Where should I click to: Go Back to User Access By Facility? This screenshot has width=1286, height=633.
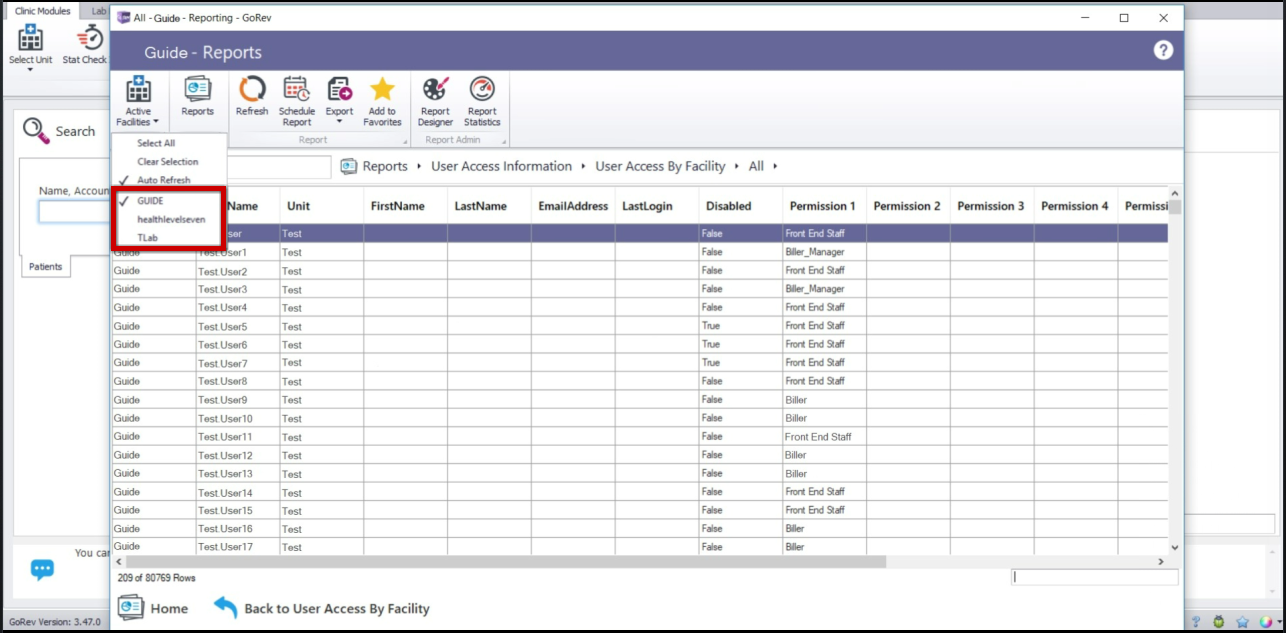(322, 608)
